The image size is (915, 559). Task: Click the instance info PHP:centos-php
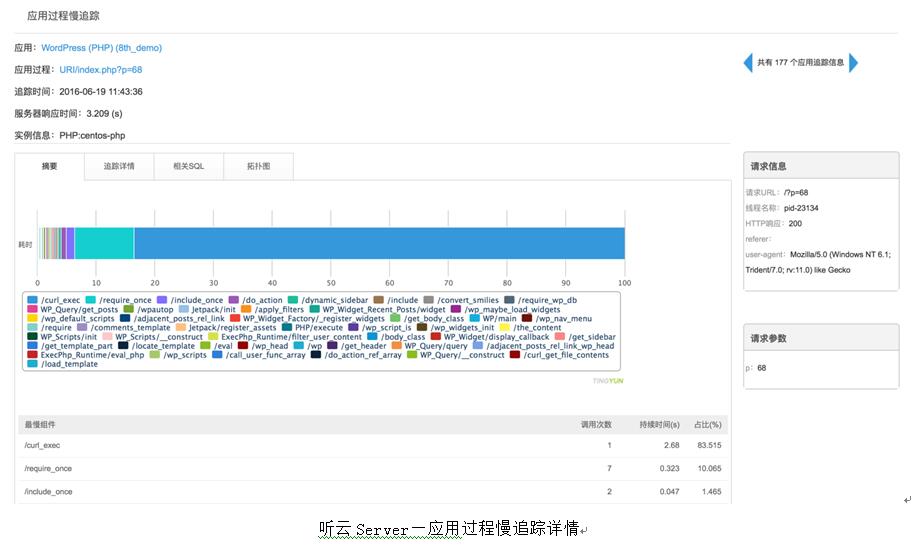pyautogui.click(x=92, y=135)
